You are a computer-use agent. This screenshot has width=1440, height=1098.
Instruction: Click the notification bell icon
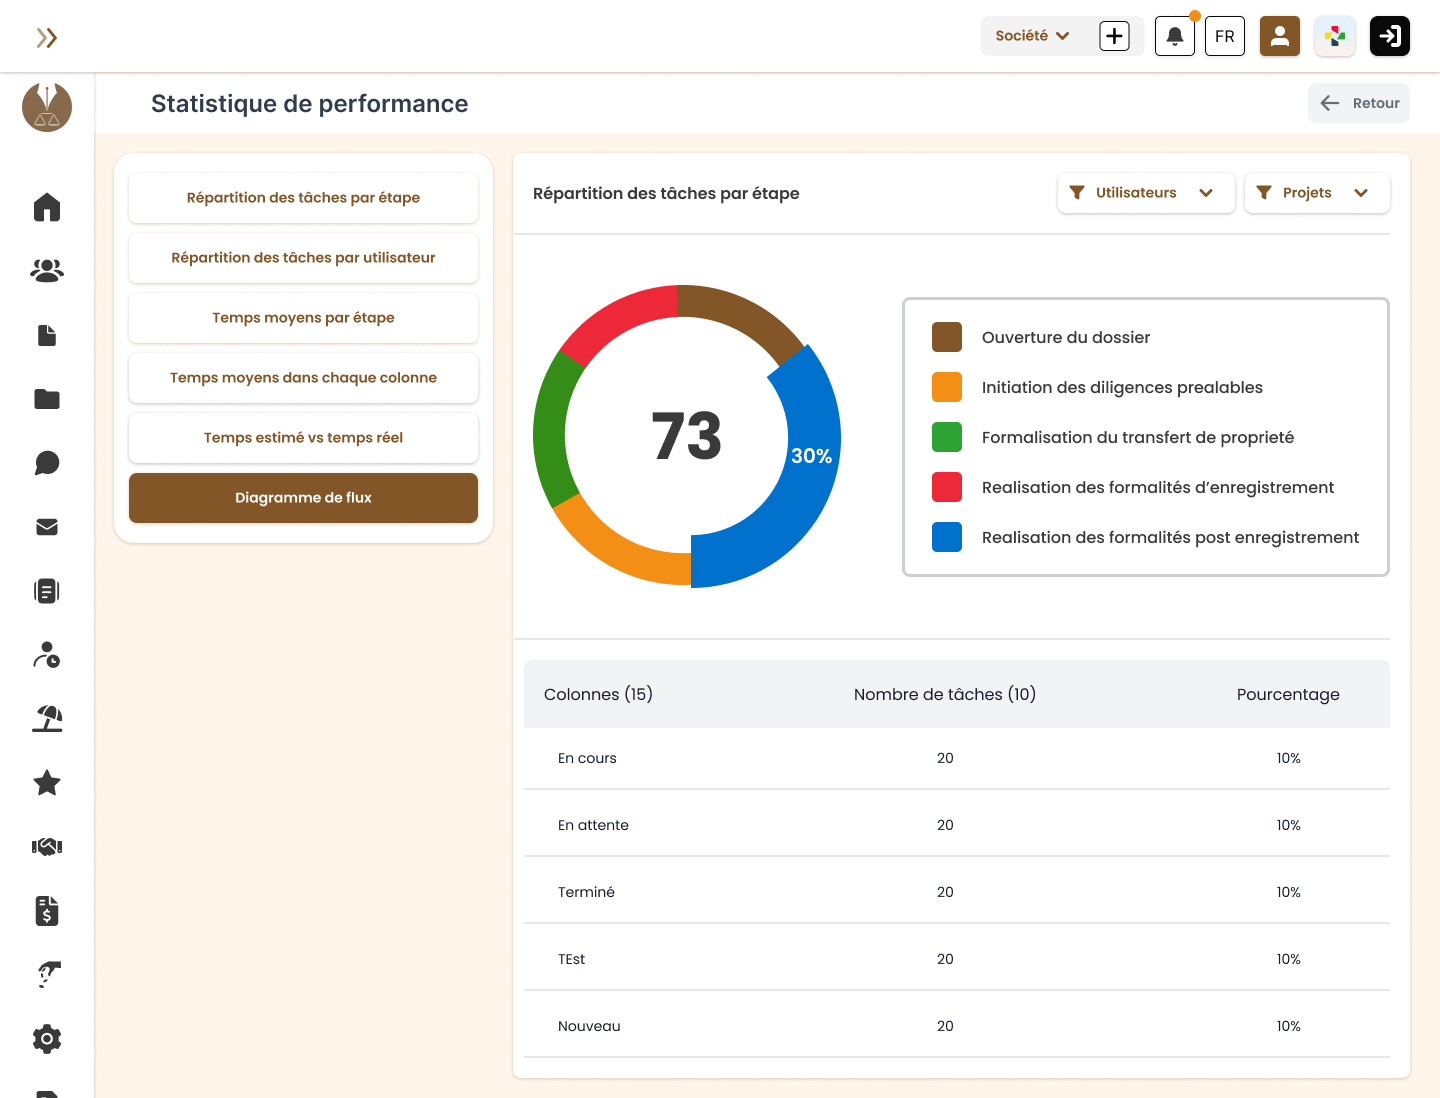[1175, 36]
